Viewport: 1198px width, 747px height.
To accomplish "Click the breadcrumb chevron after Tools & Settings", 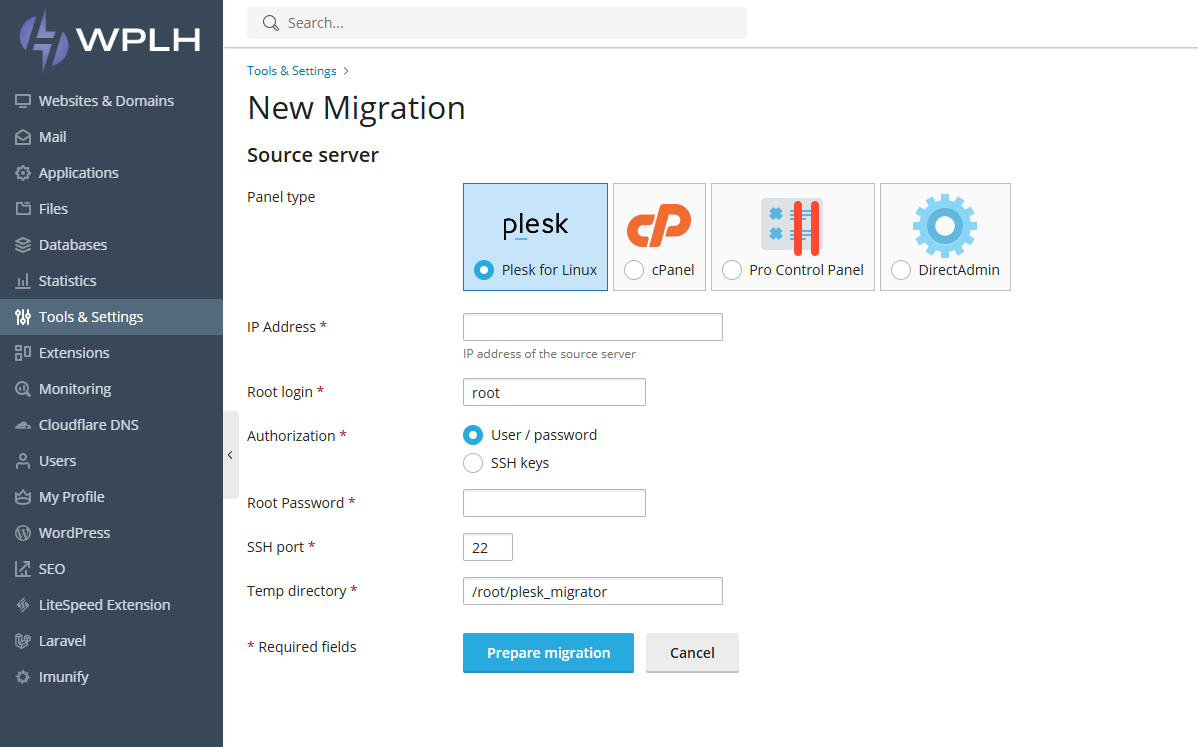I will pyautogui.click(x=346, y=71).
